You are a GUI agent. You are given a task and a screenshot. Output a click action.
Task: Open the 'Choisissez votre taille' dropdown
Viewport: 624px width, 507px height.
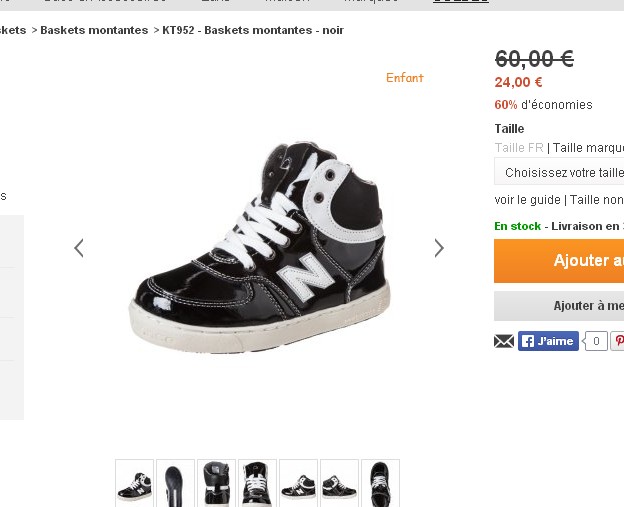coord(560,172)
